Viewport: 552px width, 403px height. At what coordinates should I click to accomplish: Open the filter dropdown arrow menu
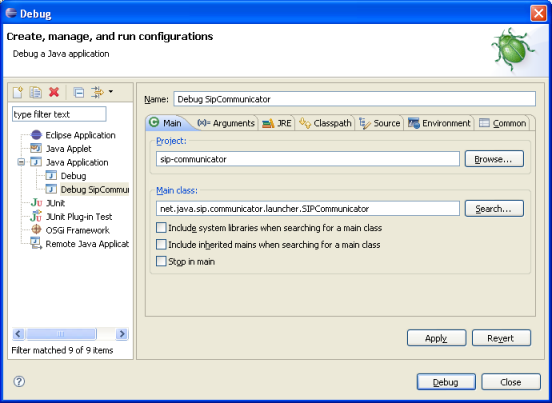(x=111, y=92)
